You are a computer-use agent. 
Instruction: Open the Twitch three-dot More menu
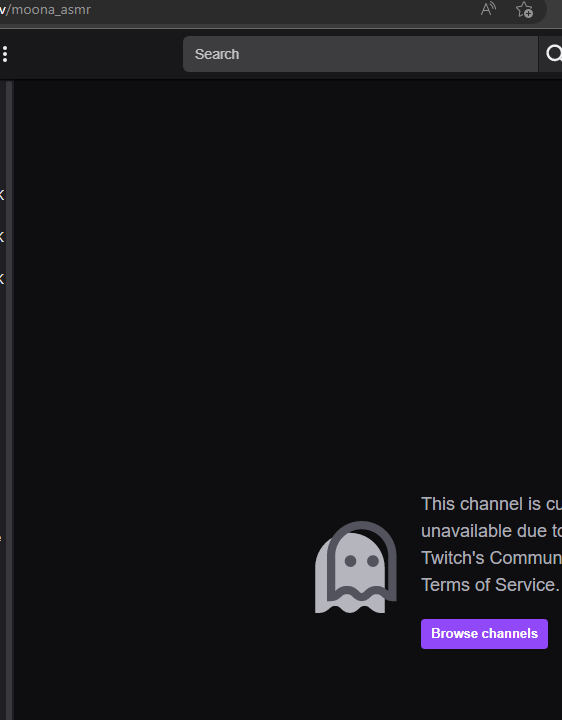tap(5, 54)
